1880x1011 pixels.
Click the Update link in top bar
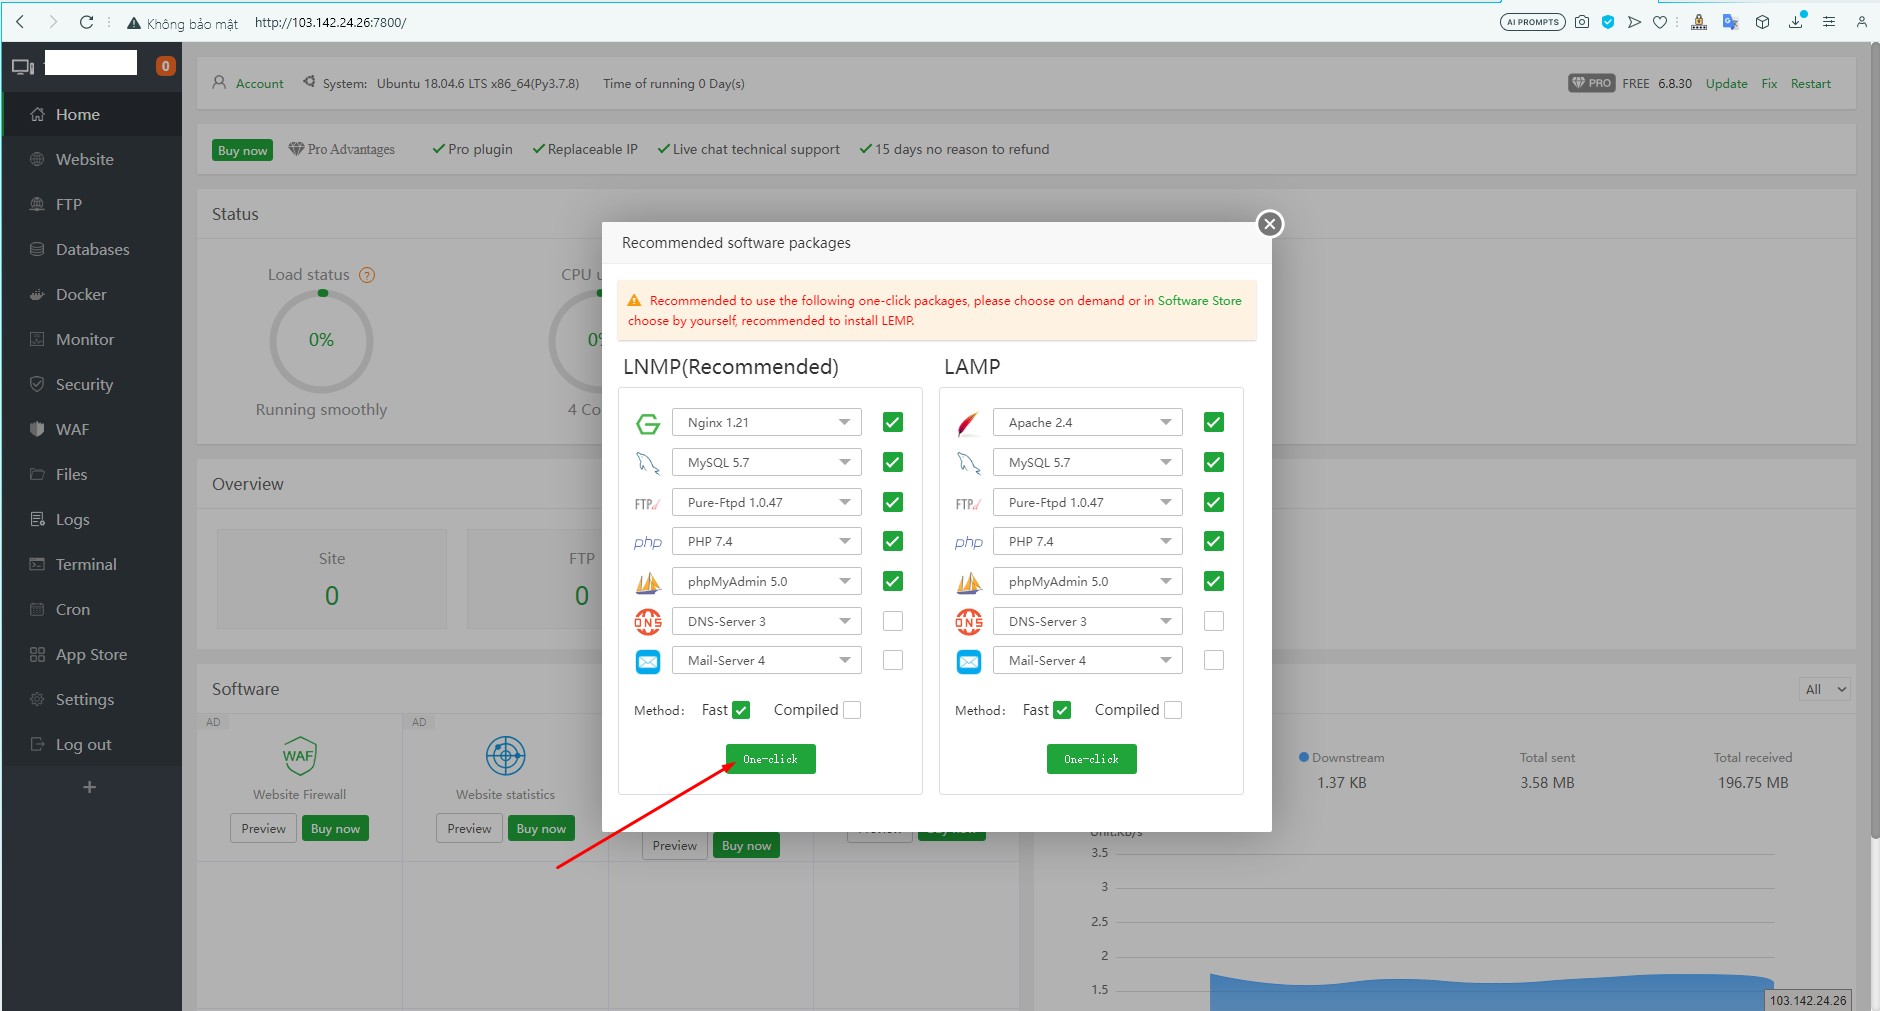(1727, 84)
